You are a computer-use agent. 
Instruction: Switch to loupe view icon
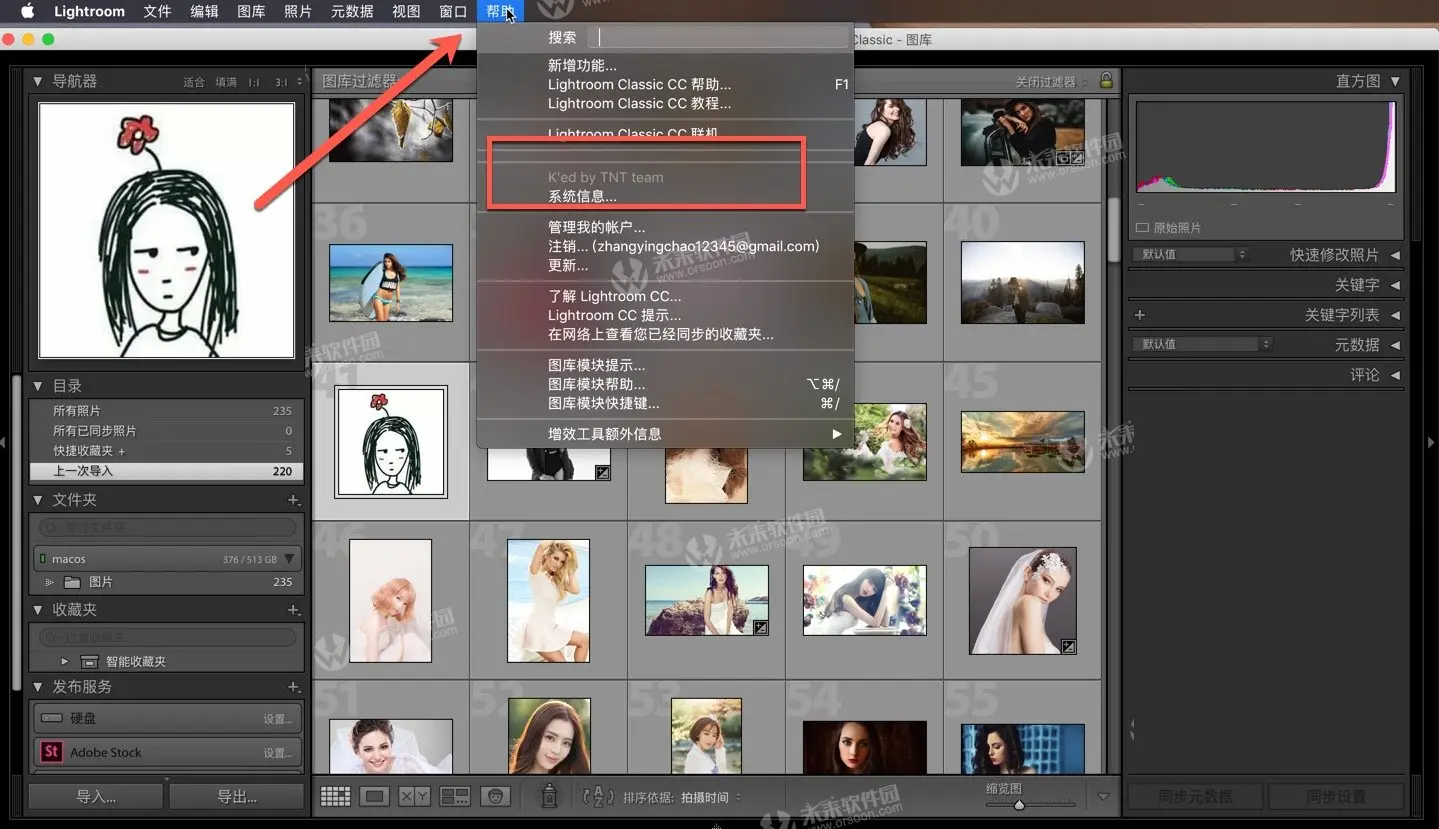(x=375, y=797)
